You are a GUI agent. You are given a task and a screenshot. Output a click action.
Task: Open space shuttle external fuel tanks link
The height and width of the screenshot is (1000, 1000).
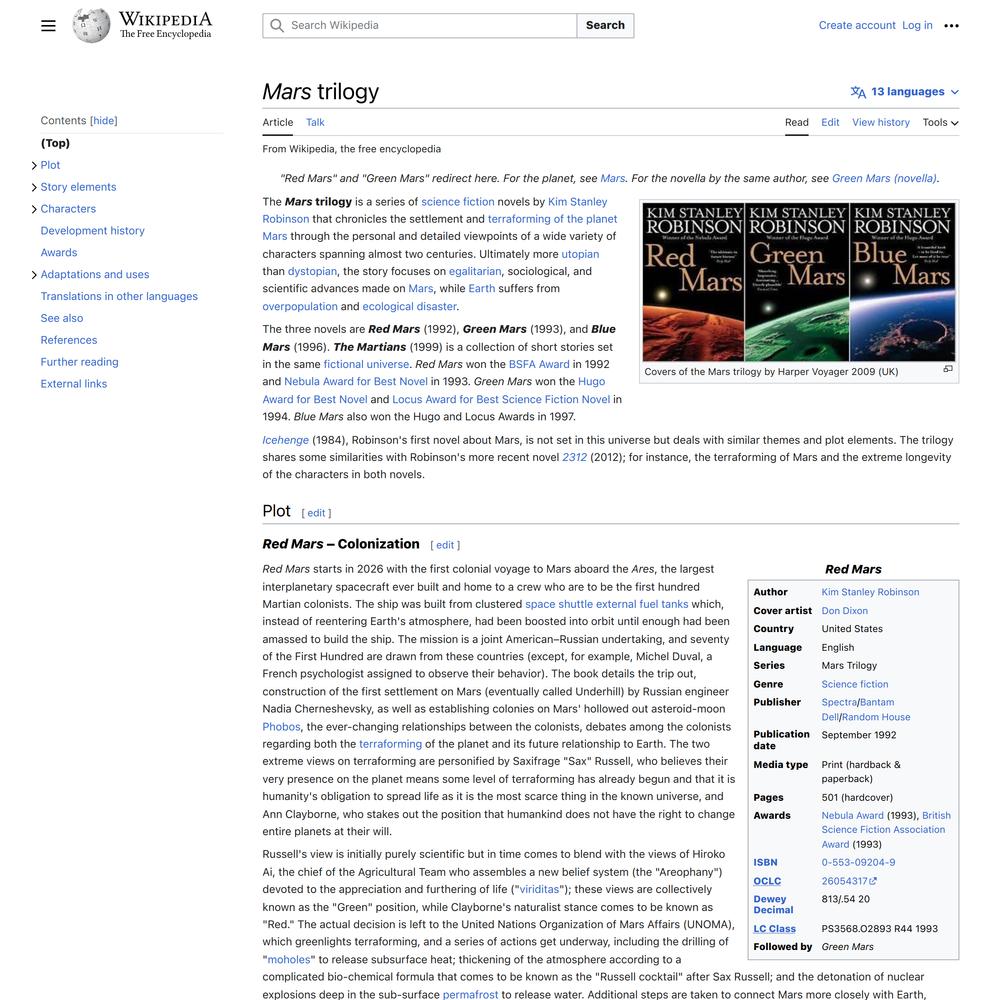607,604
